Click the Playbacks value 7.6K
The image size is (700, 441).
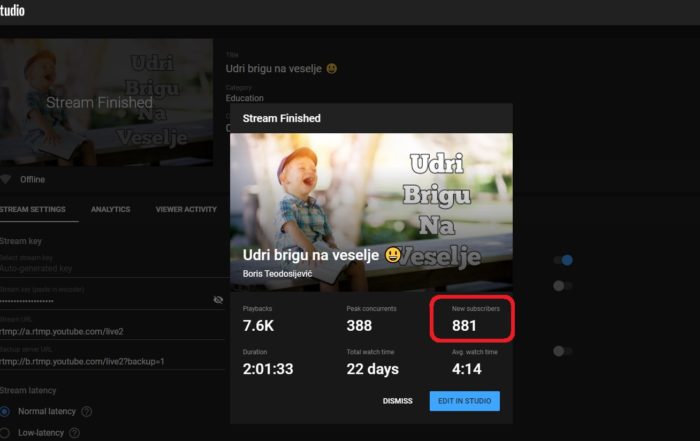click(x=258, y=325)
